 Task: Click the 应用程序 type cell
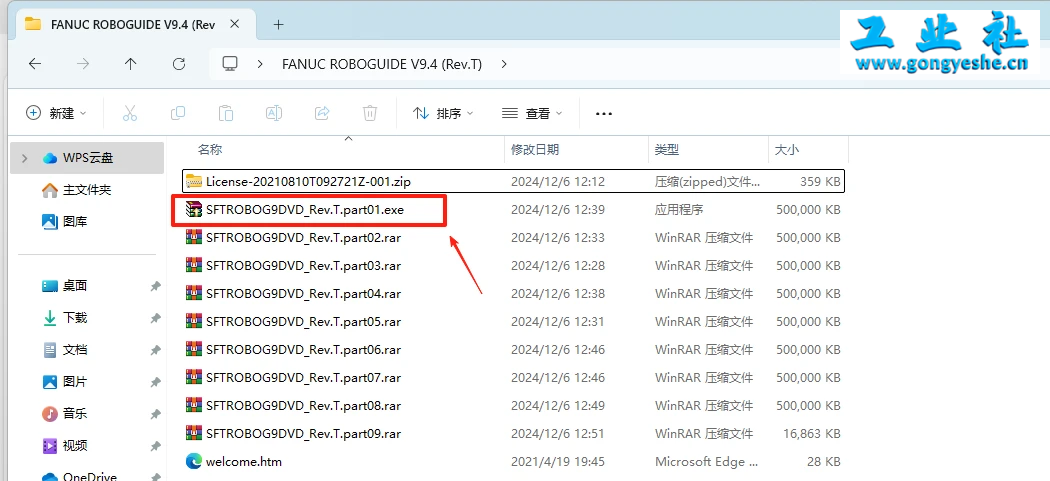pyautogui.click(x=679, y=209)
